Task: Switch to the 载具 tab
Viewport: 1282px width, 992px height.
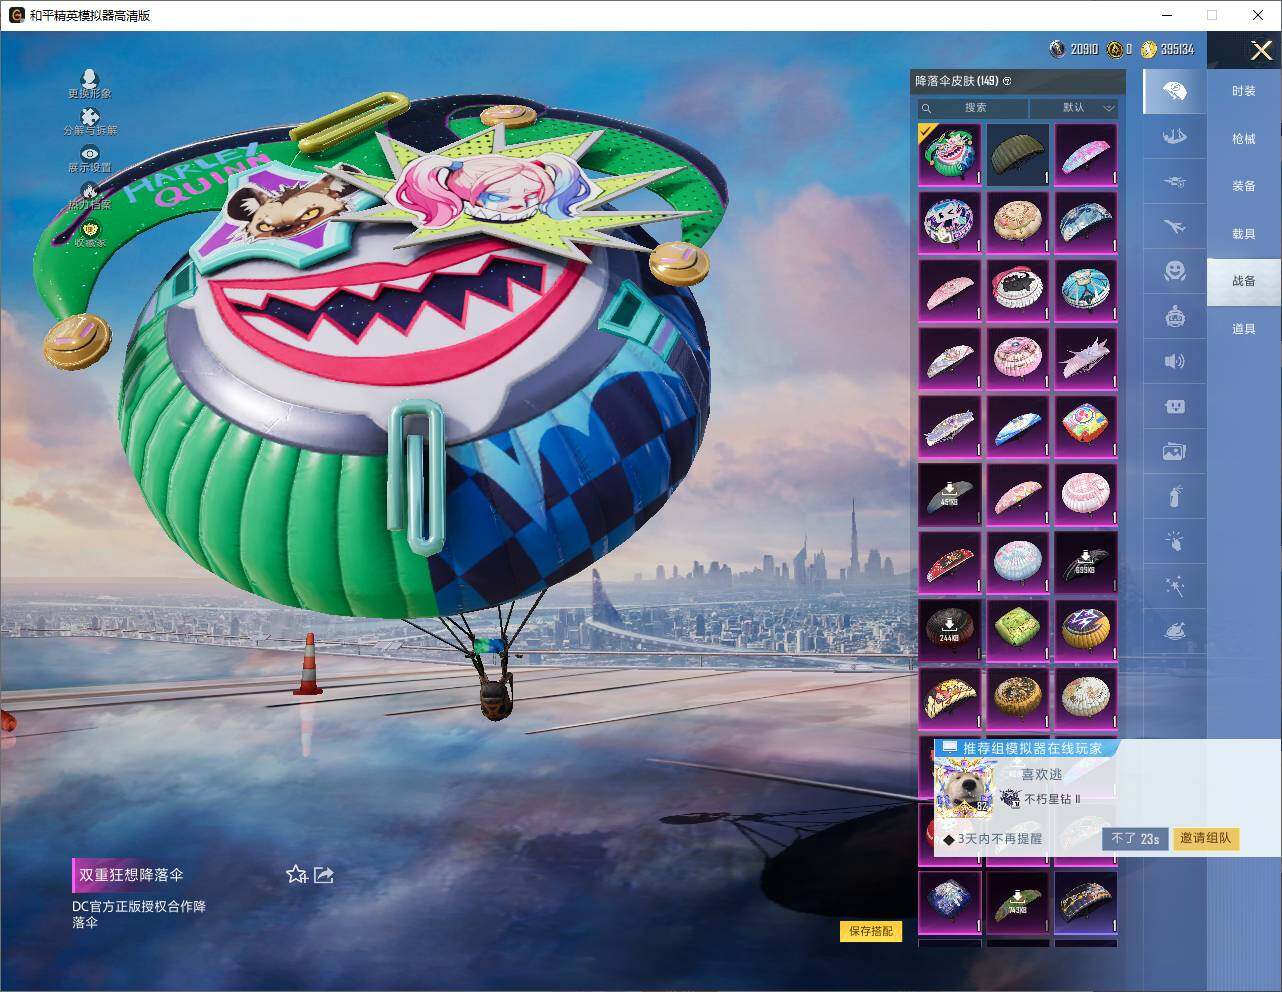Action: tap(1244, 234)
